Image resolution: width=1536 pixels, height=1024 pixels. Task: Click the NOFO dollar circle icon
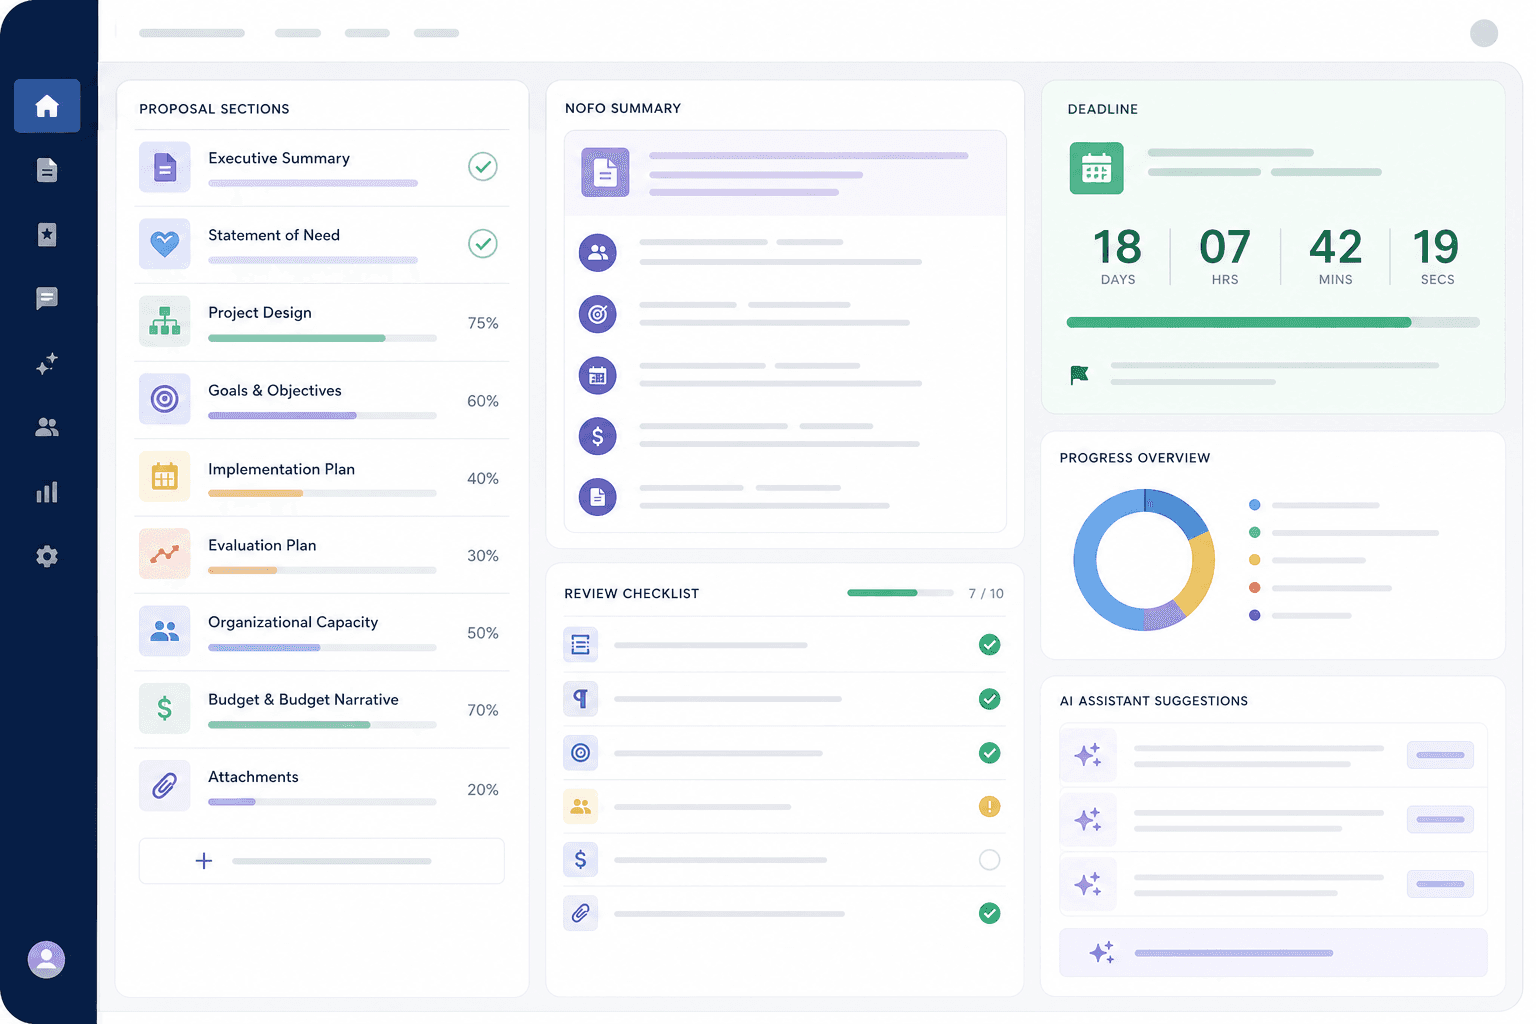click(598, 436)
